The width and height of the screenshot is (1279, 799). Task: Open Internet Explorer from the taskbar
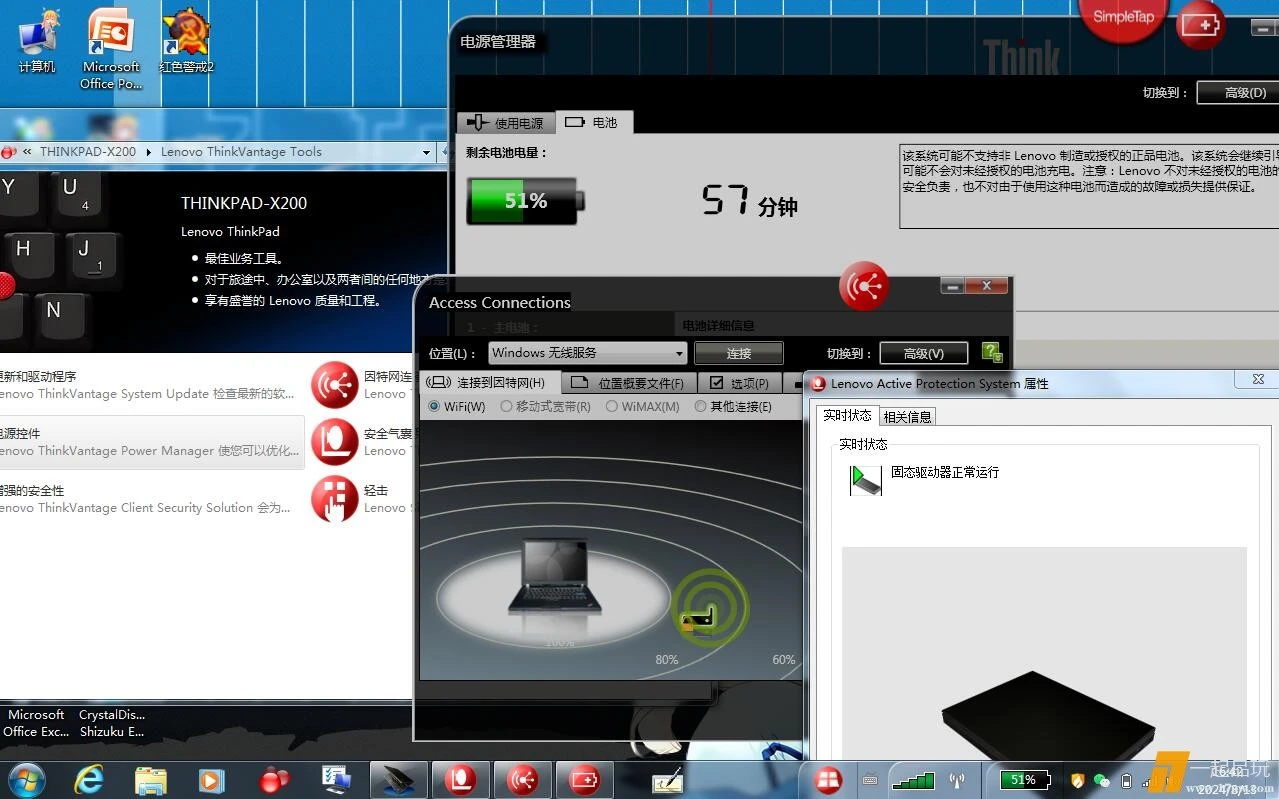click(x=89, y=779)
